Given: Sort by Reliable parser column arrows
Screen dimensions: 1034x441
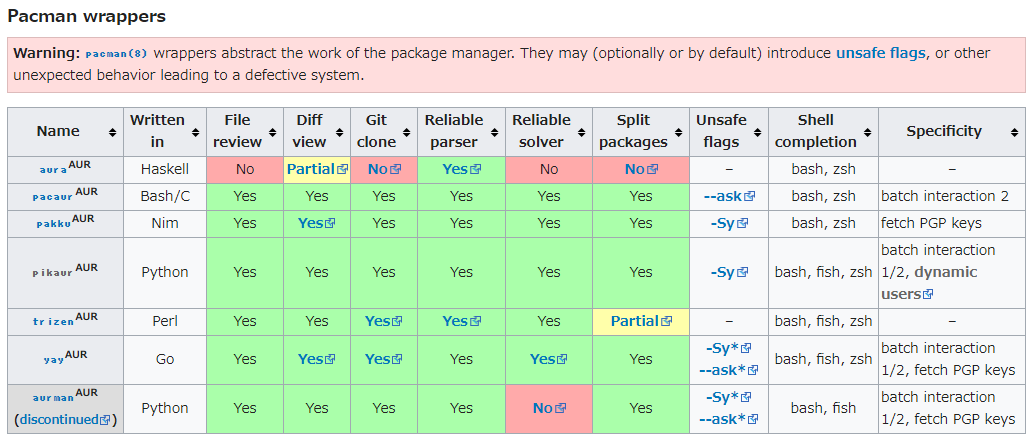Looking at the screenshot, I should coord(495,132).
